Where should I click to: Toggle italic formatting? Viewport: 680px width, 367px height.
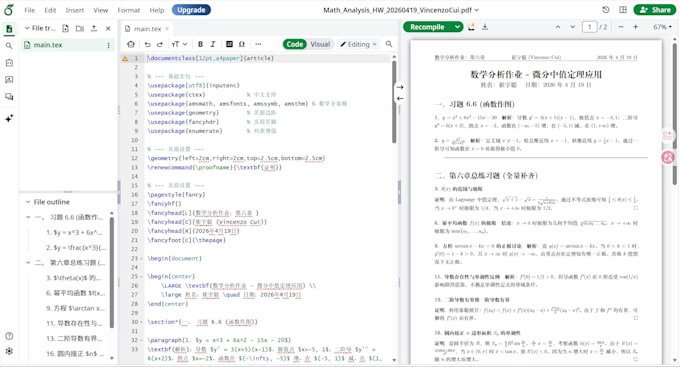[212, 44]
